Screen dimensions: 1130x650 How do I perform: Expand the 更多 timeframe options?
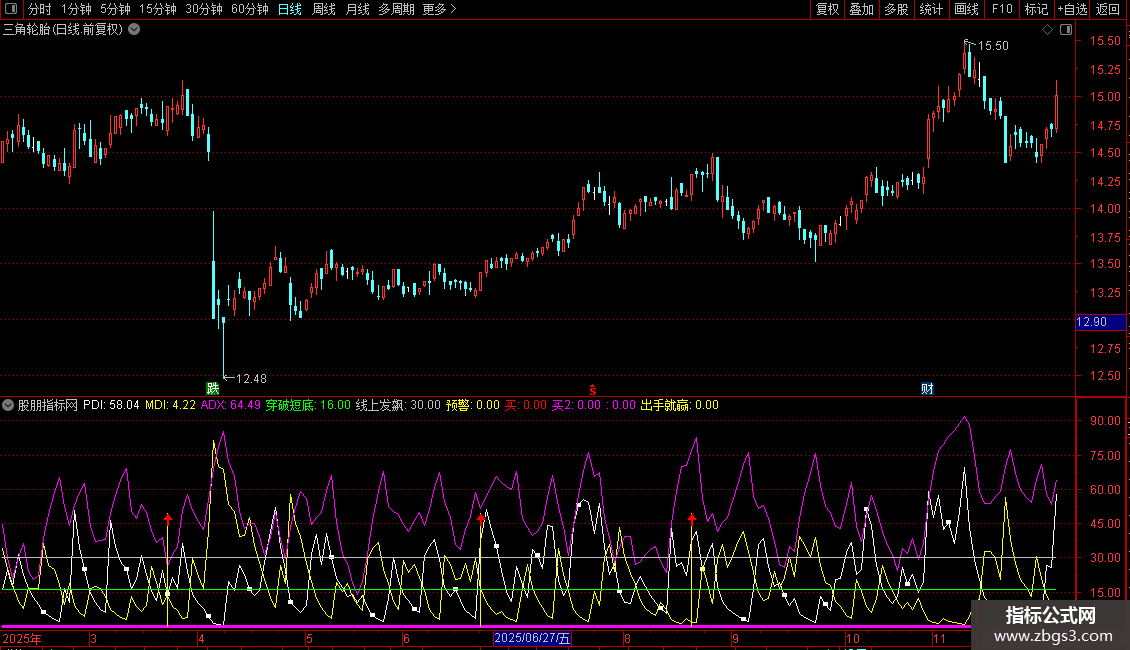(439, 10)
